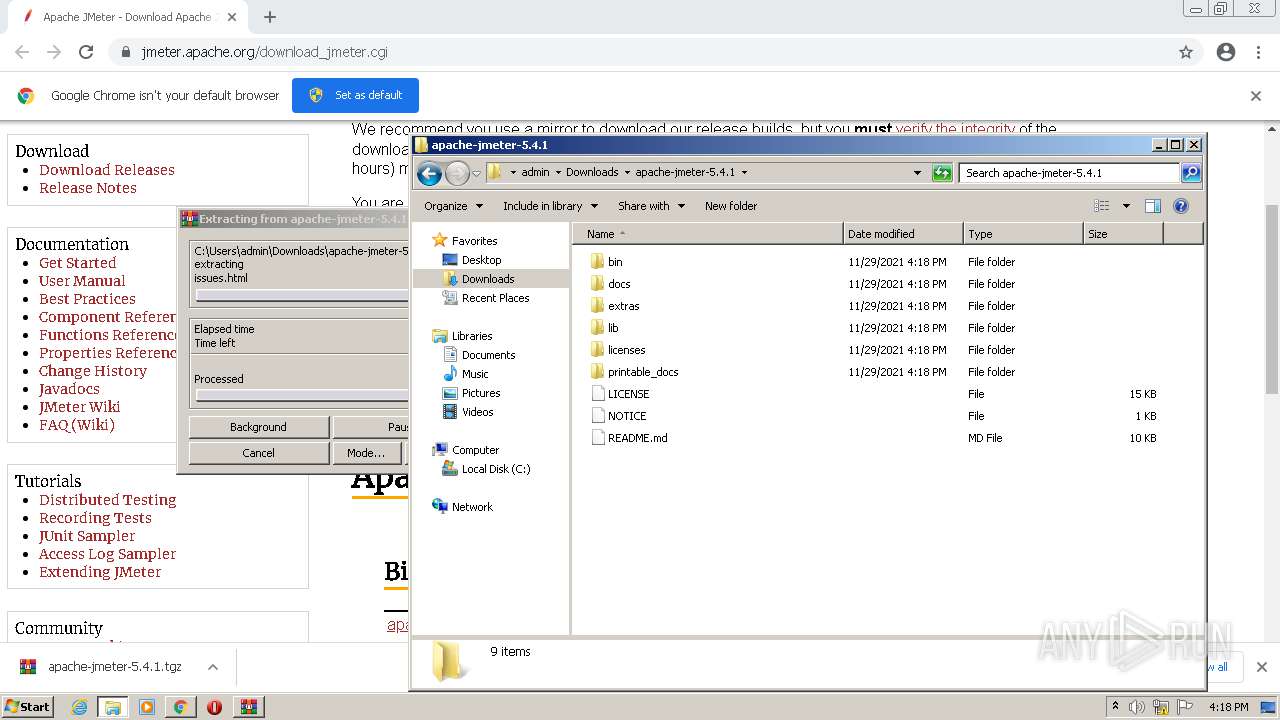Show hidden system tray icons

[1115, 707]
